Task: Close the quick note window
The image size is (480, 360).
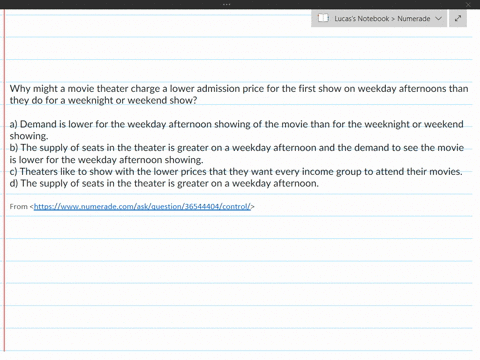Action: (x=468, y=4)
